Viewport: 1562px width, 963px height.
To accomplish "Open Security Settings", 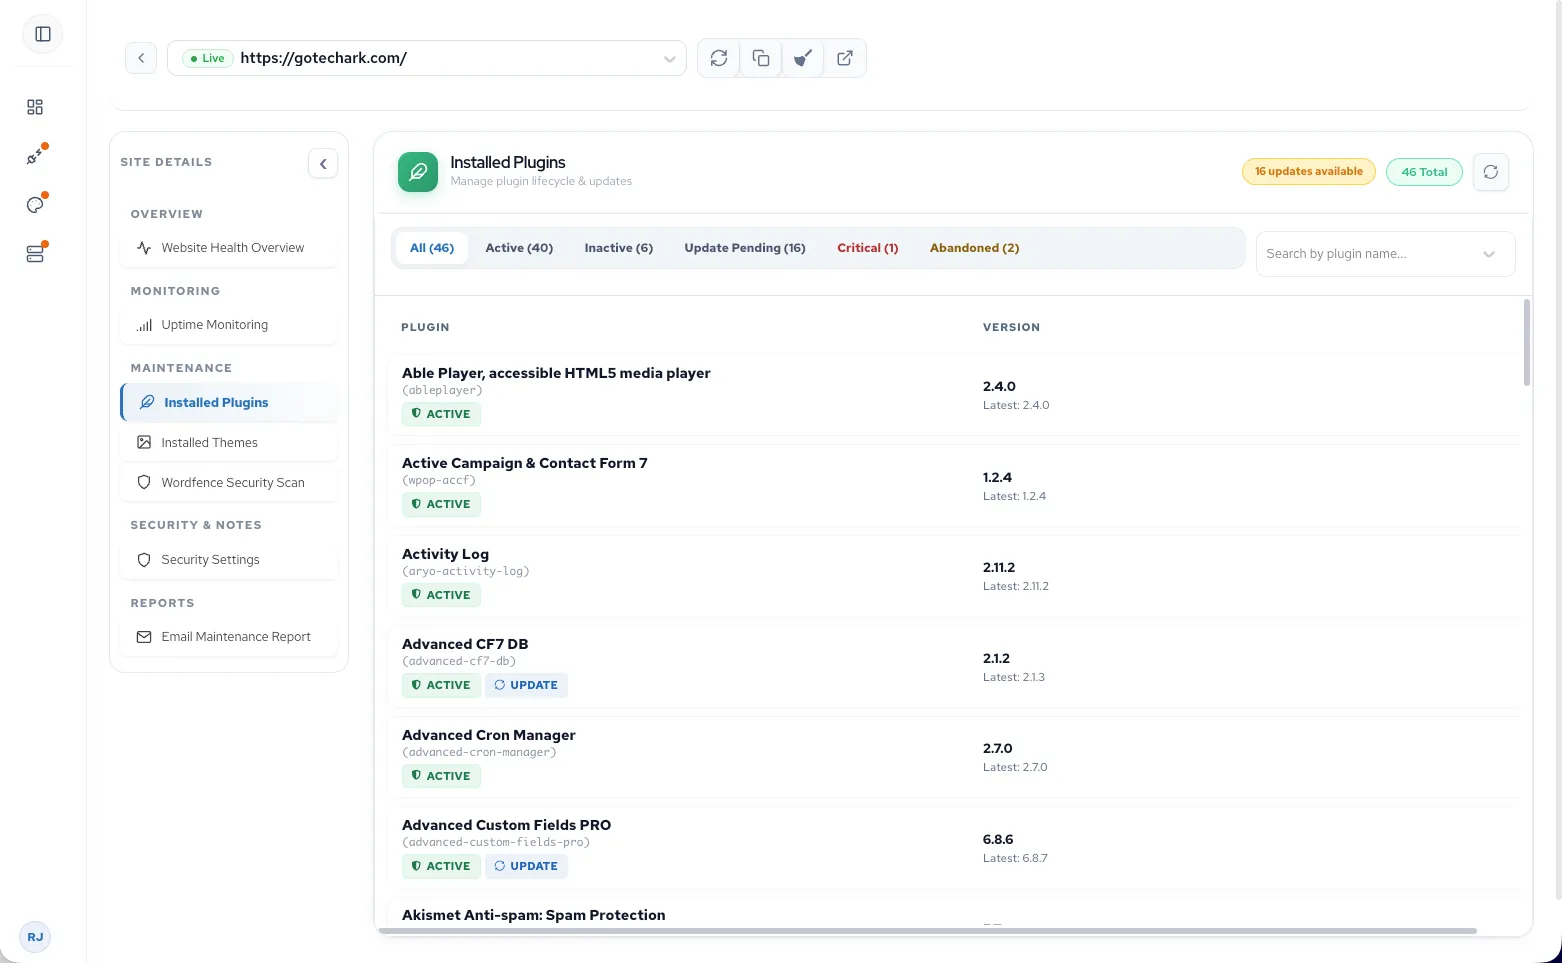I will (x=229, y=560).
